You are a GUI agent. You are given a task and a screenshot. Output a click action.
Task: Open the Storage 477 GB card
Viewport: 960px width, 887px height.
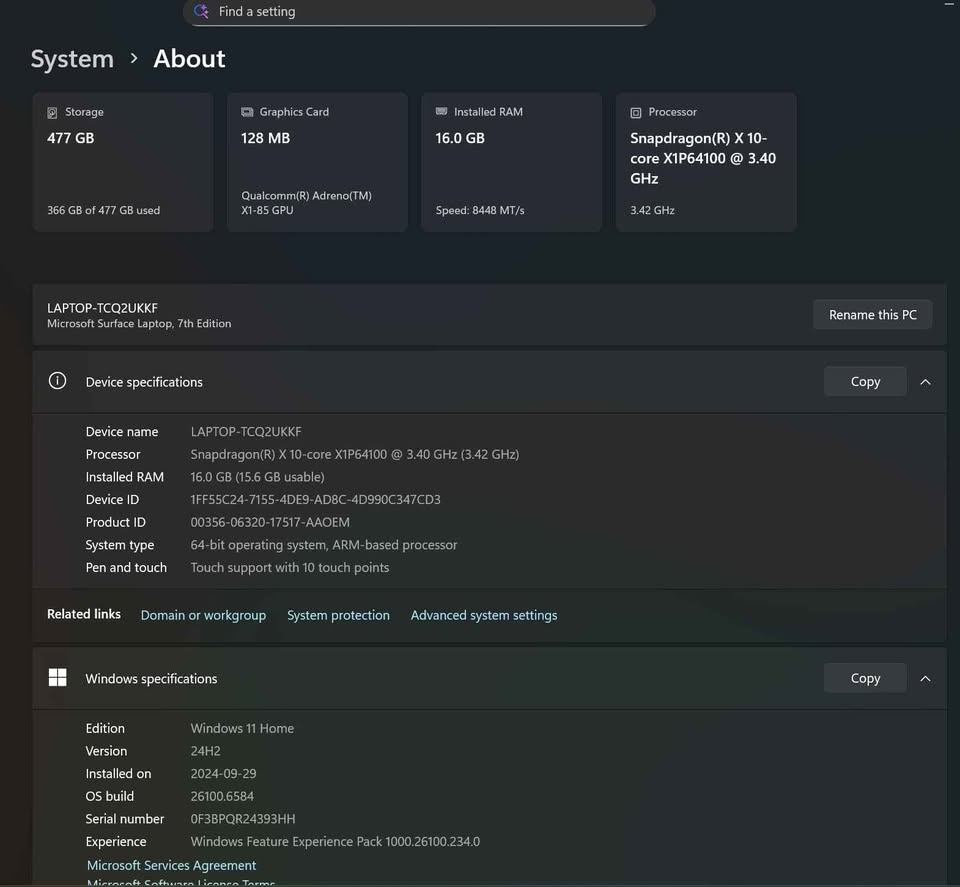[123, 162]
